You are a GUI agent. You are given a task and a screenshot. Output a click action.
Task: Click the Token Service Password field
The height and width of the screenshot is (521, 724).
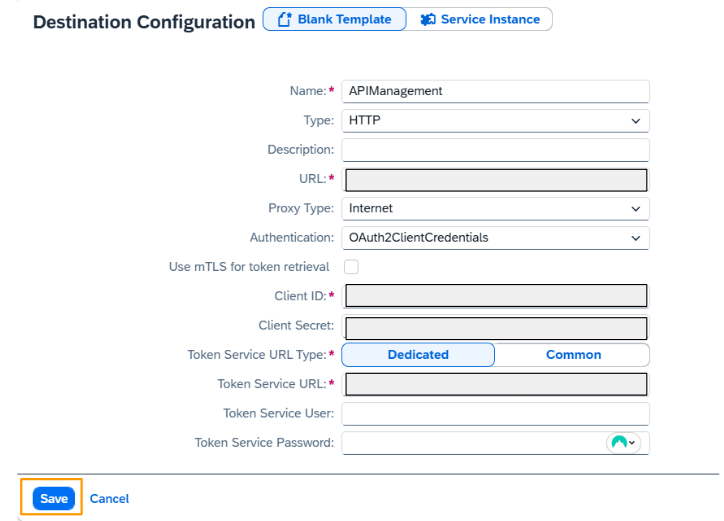point(495,443)
